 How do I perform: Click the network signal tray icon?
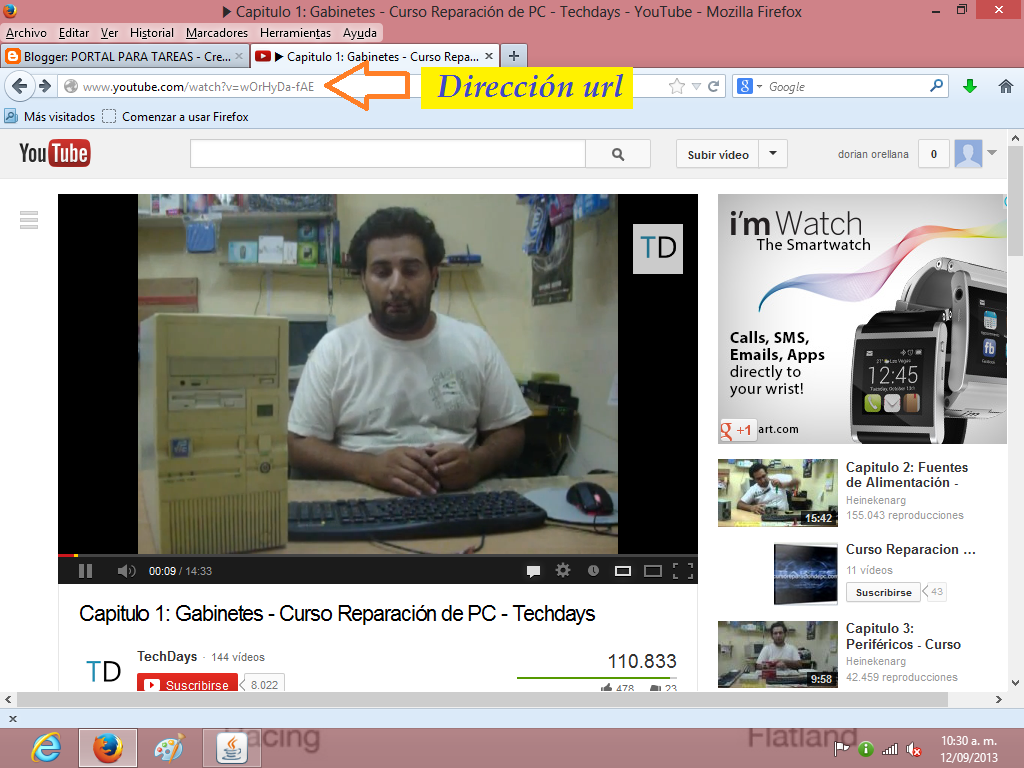(x=889, y=750)
